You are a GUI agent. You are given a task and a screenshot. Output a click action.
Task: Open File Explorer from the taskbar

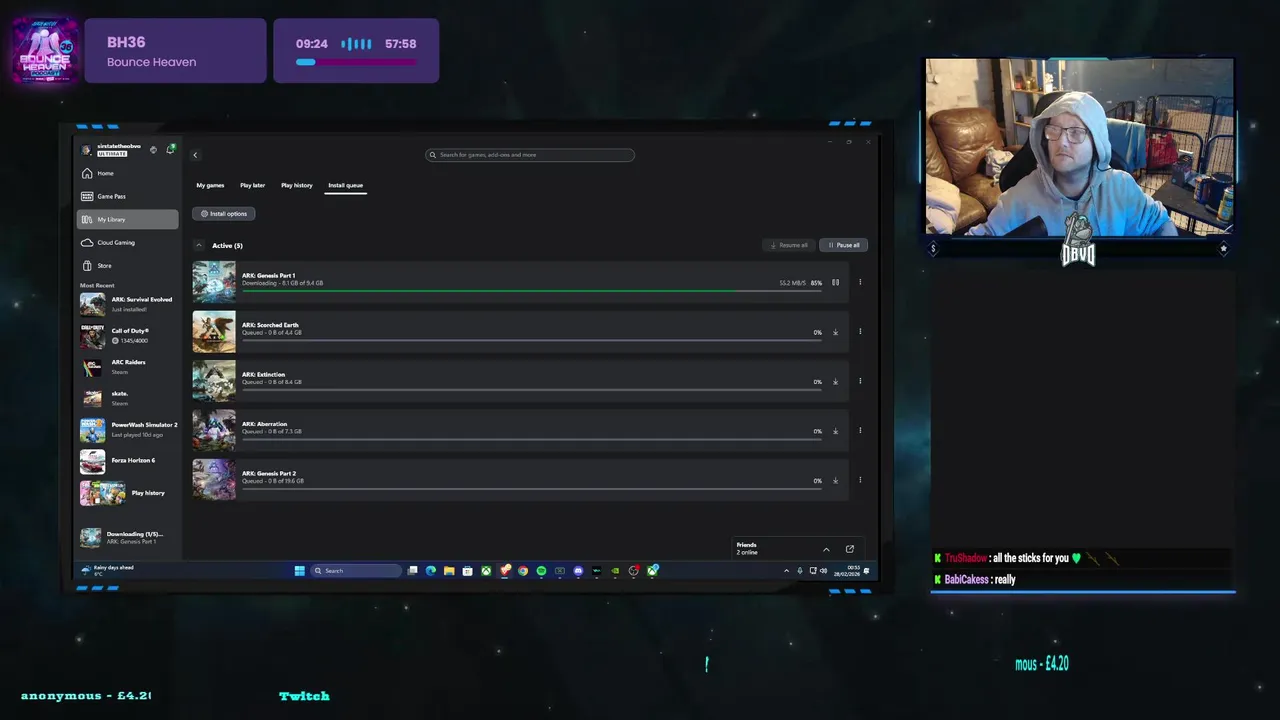(x=449, y=571)
